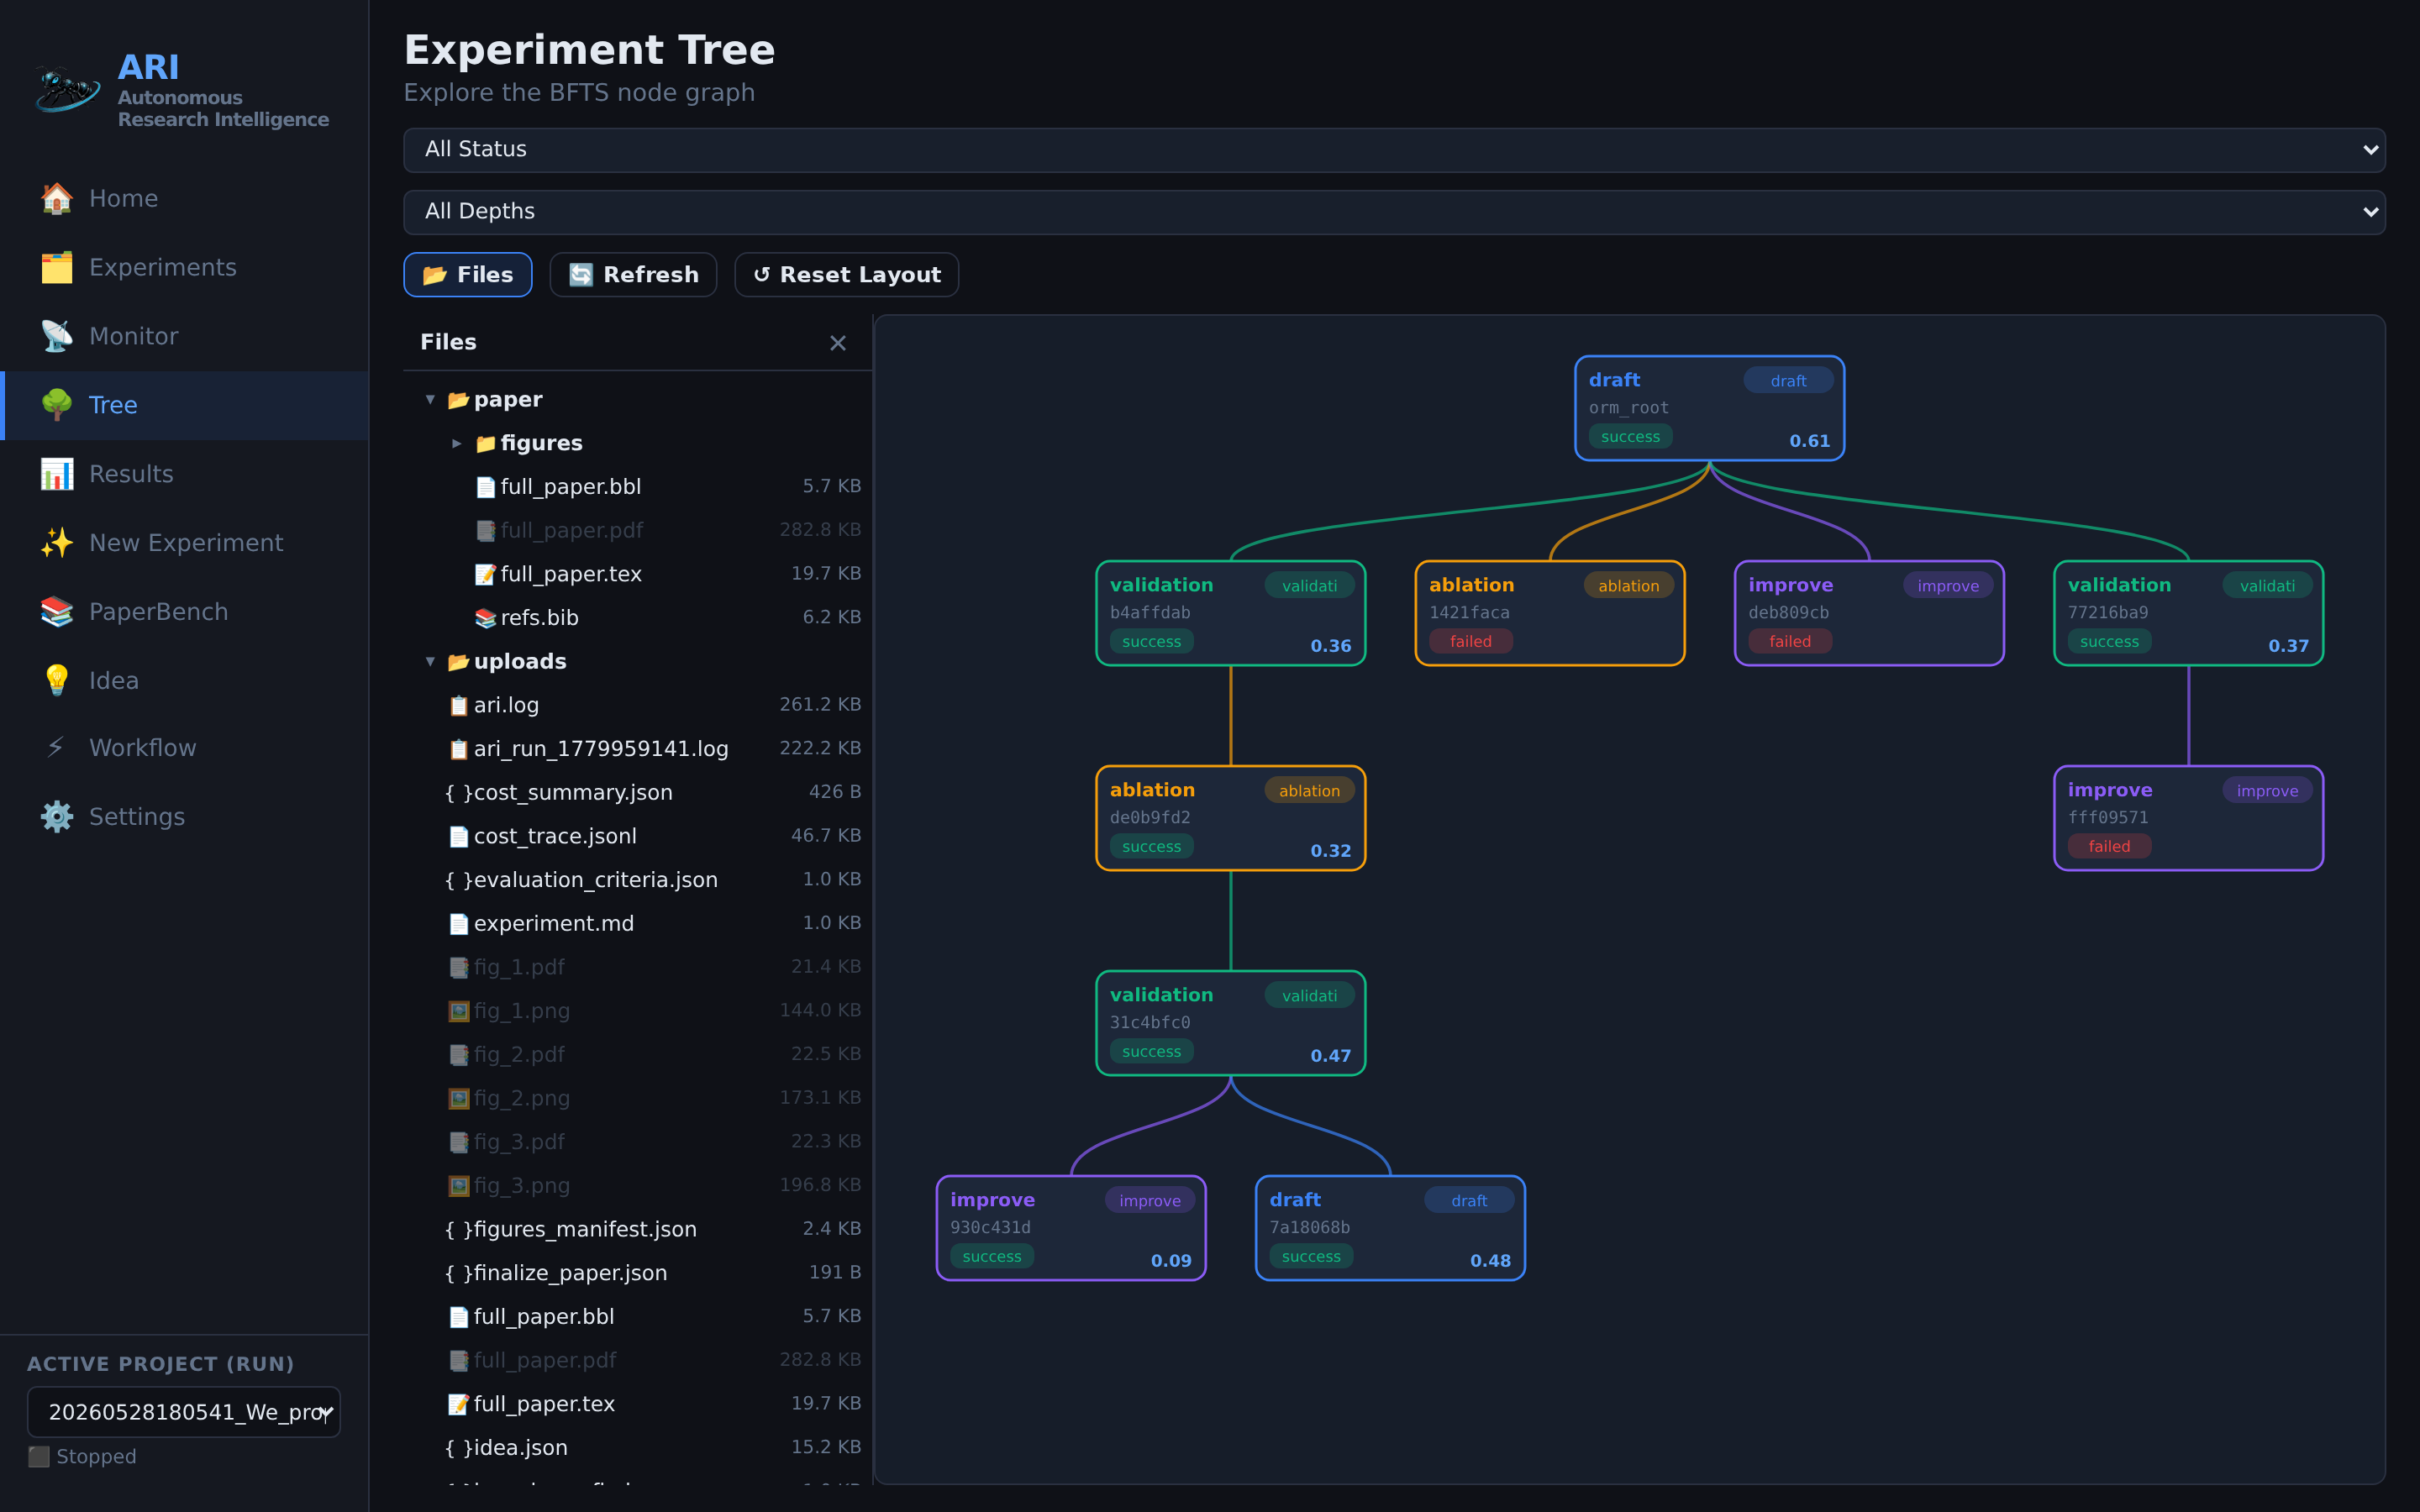Click the paper folder icon

point(458,400)
